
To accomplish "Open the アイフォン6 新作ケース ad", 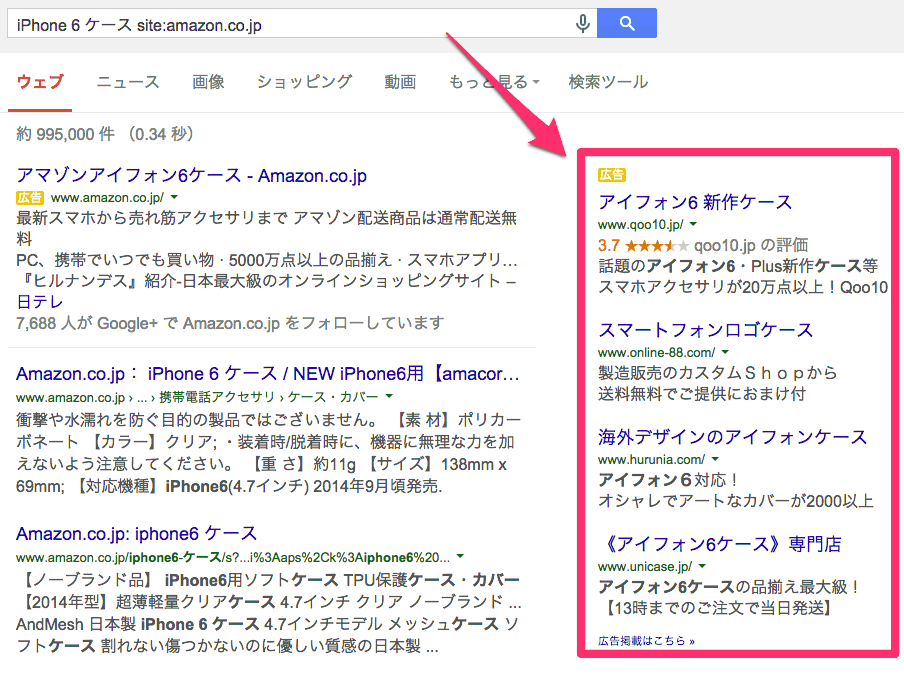I will point(695,202).
